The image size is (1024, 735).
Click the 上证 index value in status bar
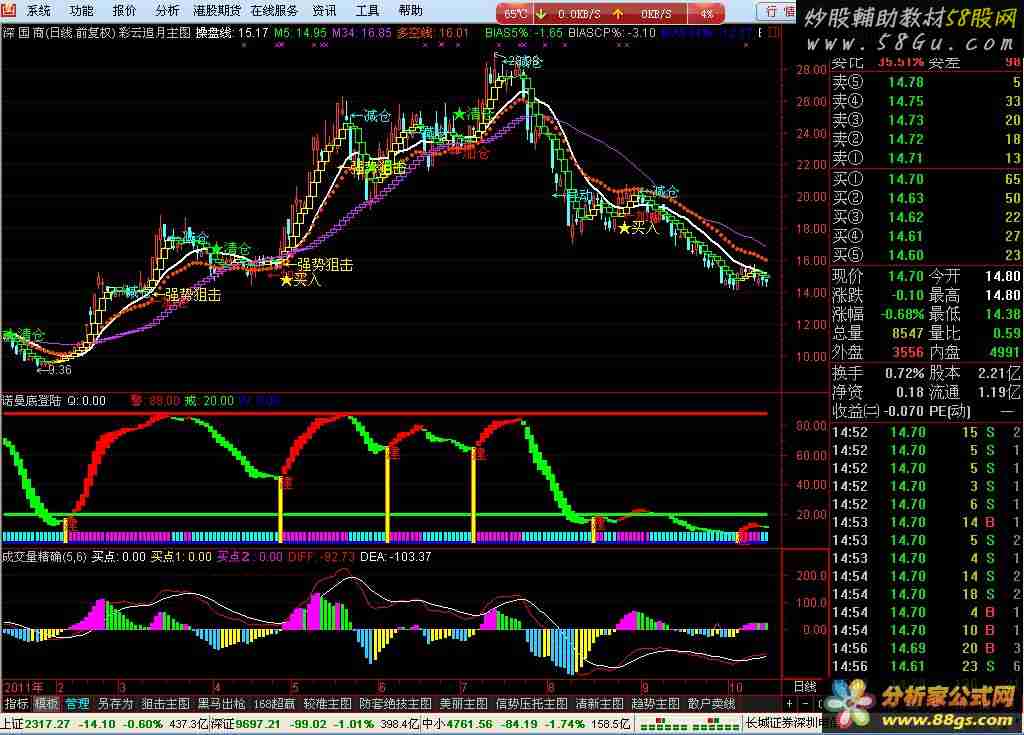pyautogui.click(x=46, y=724)
